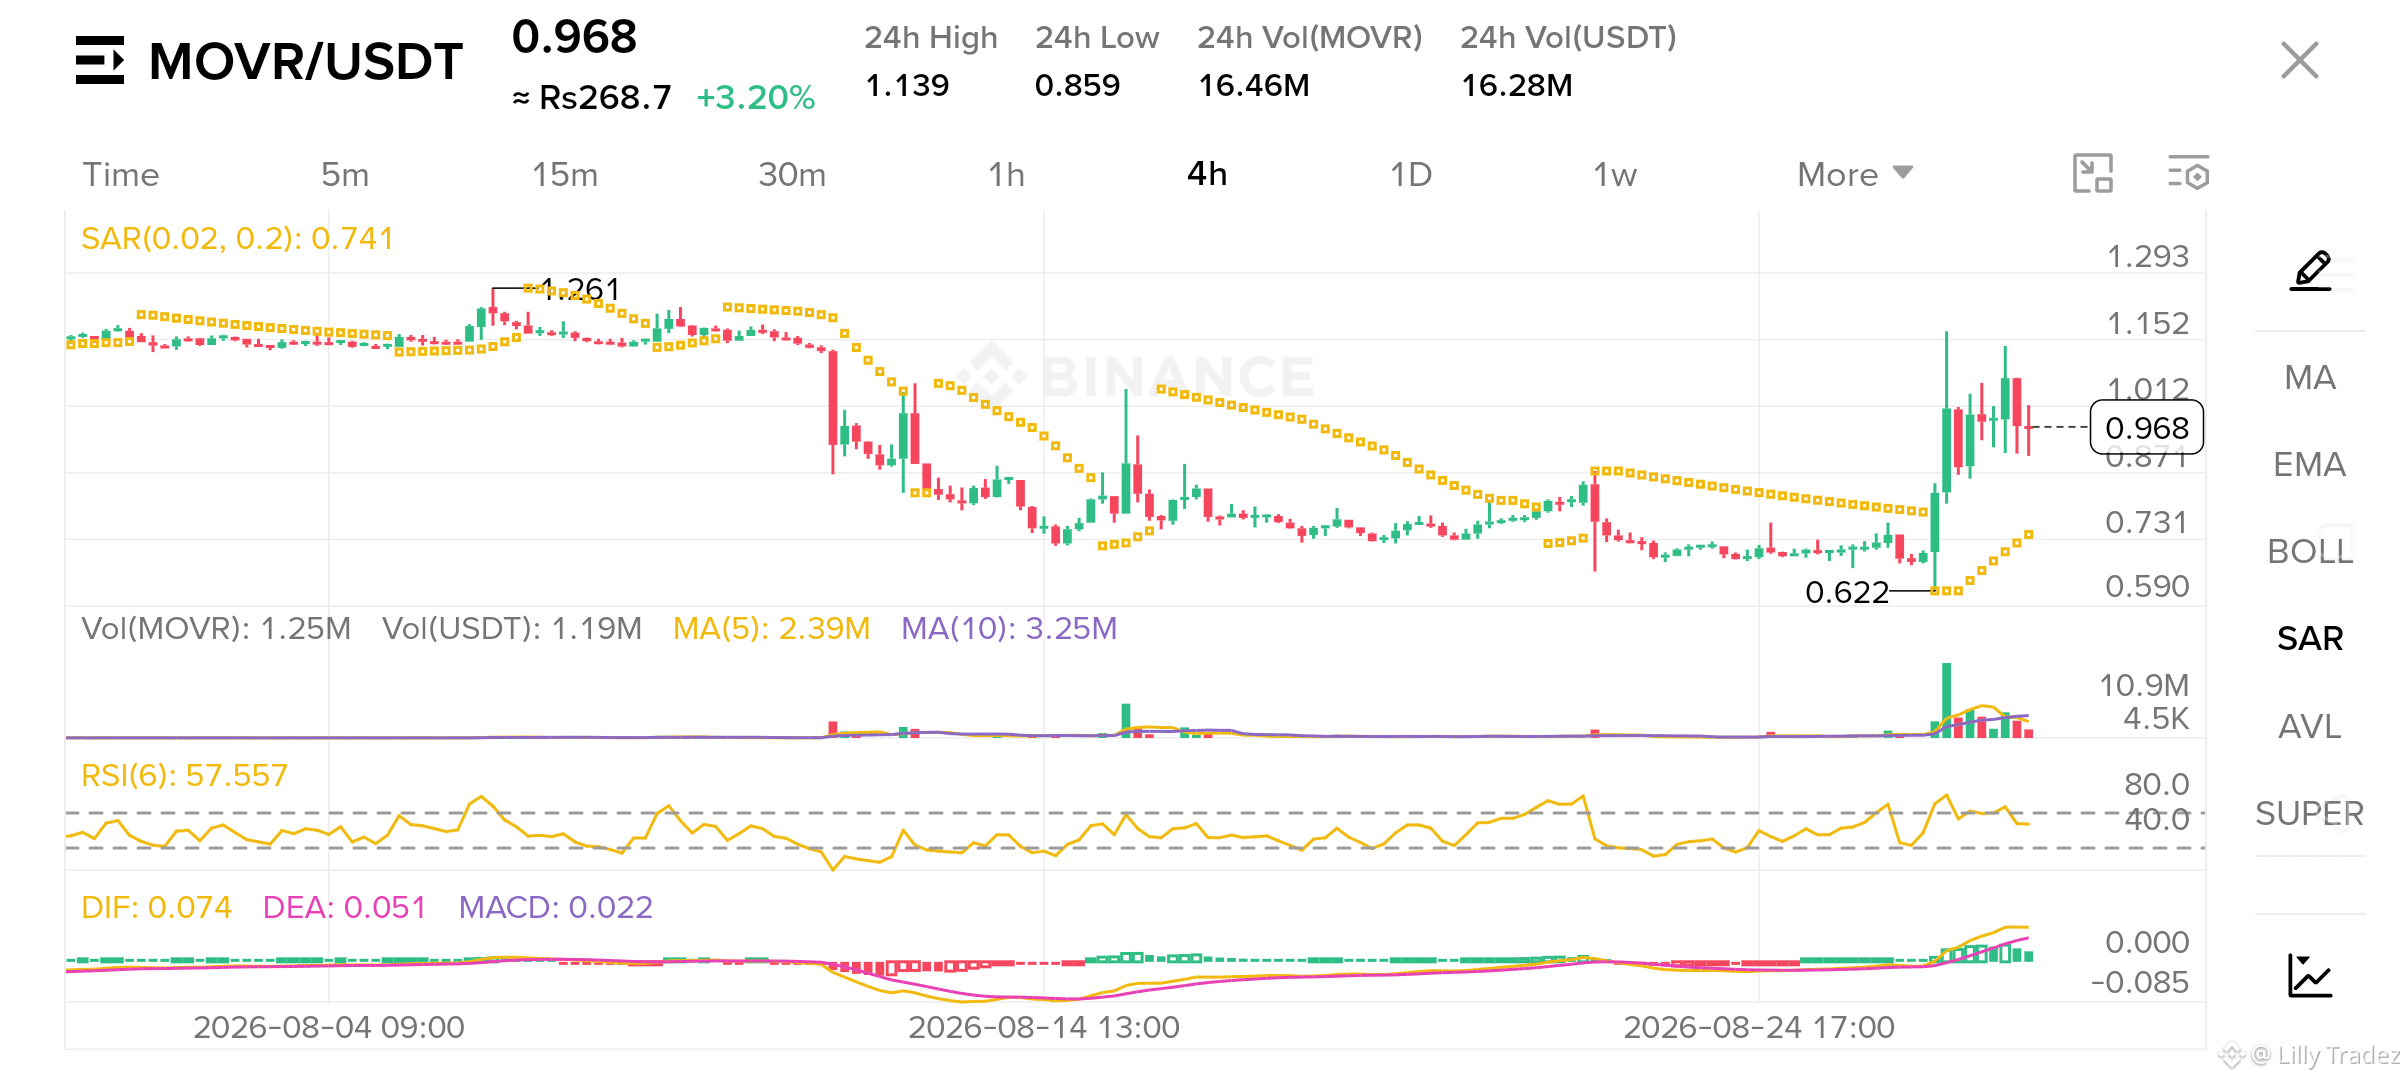Select the 1h interval
2408x1080 pixels.
pyautogui.click(x=1006, y=175)
